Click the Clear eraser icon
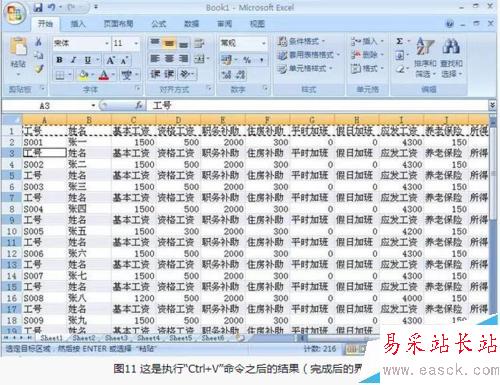Screen dimensions: 500x385 400,69
